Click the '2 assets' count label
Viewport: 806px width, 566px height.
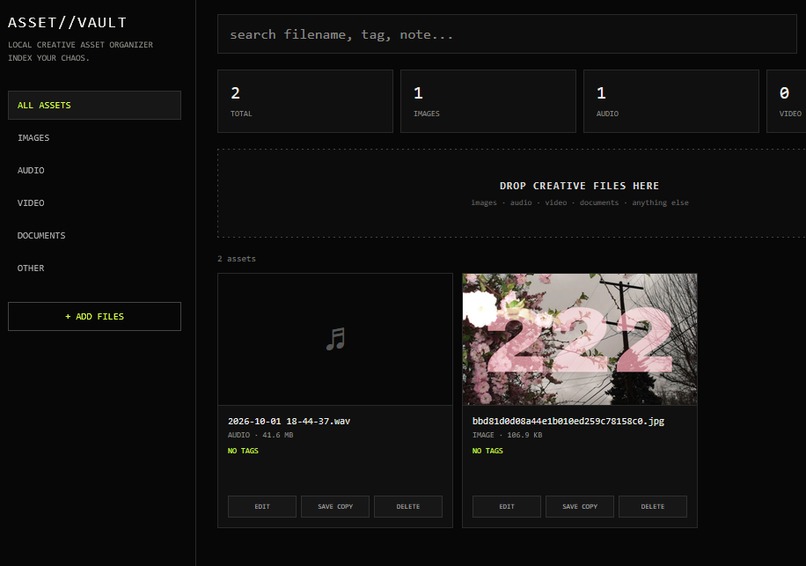pyautogui.click(x=236, y=259)
